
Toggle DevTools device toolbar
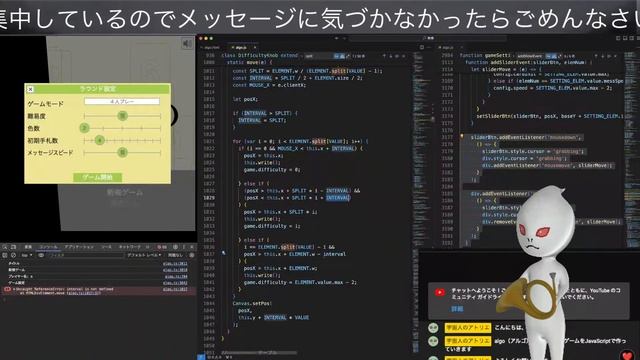point(13,247)
